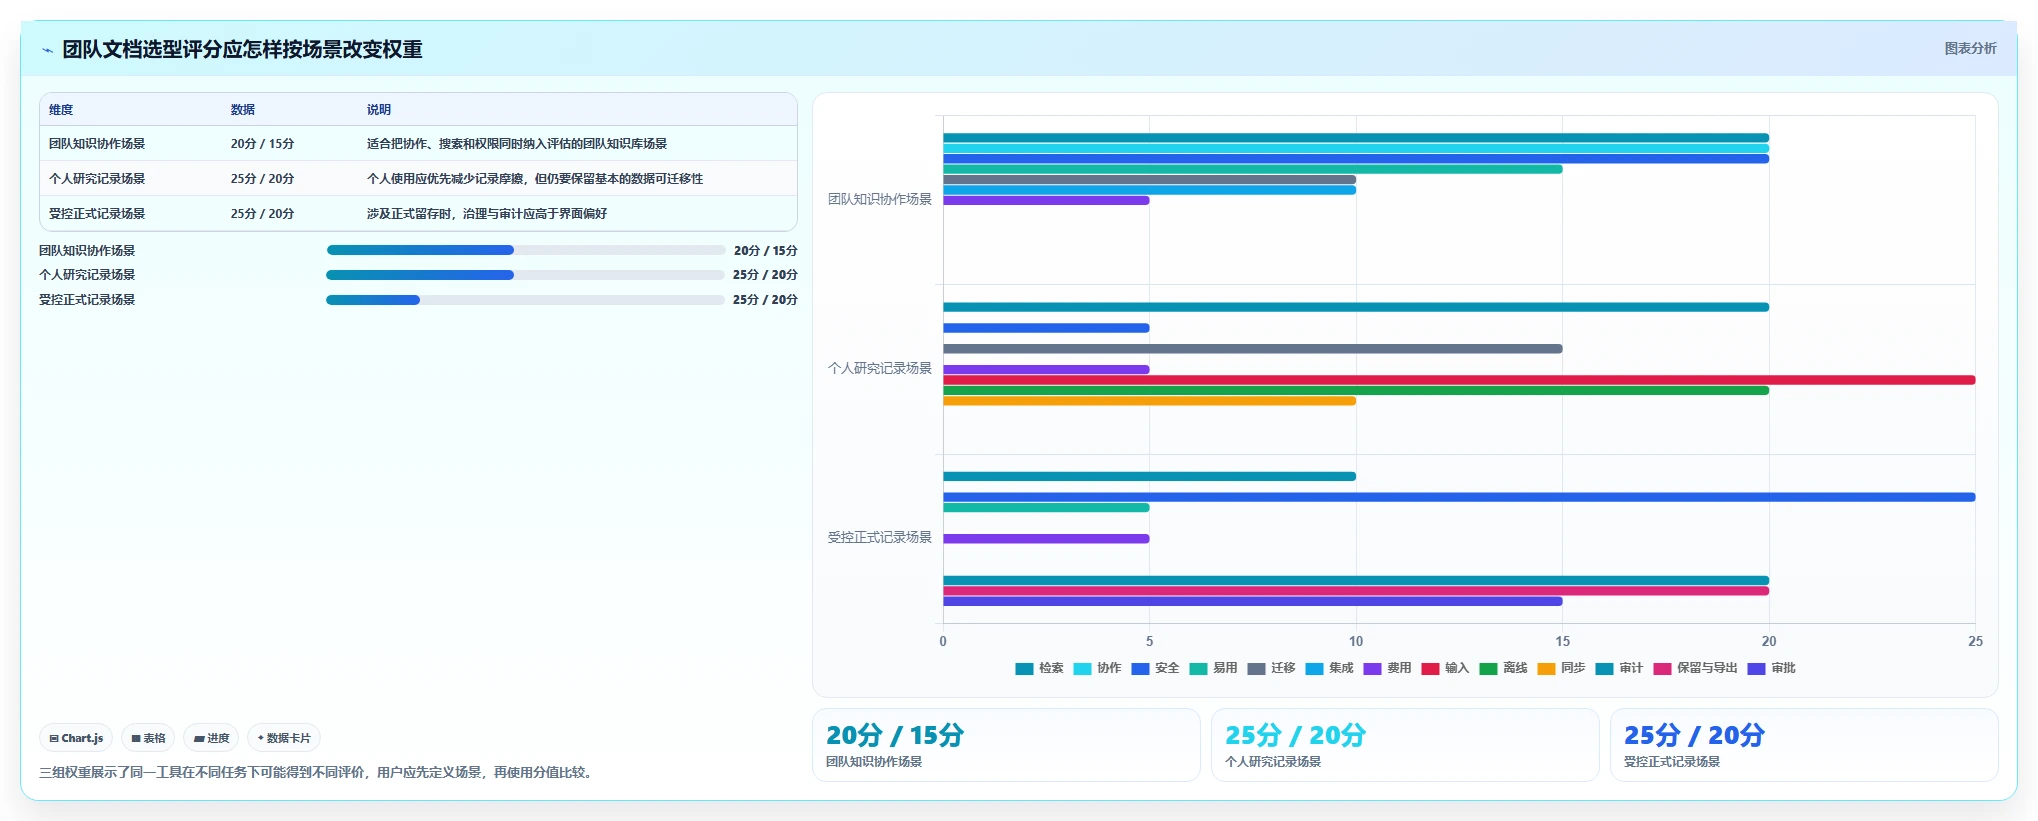The height and width of the screenshot is (821, 2038).
Task: Toggle the 审计 legend entry
Action: point(1619,668)
